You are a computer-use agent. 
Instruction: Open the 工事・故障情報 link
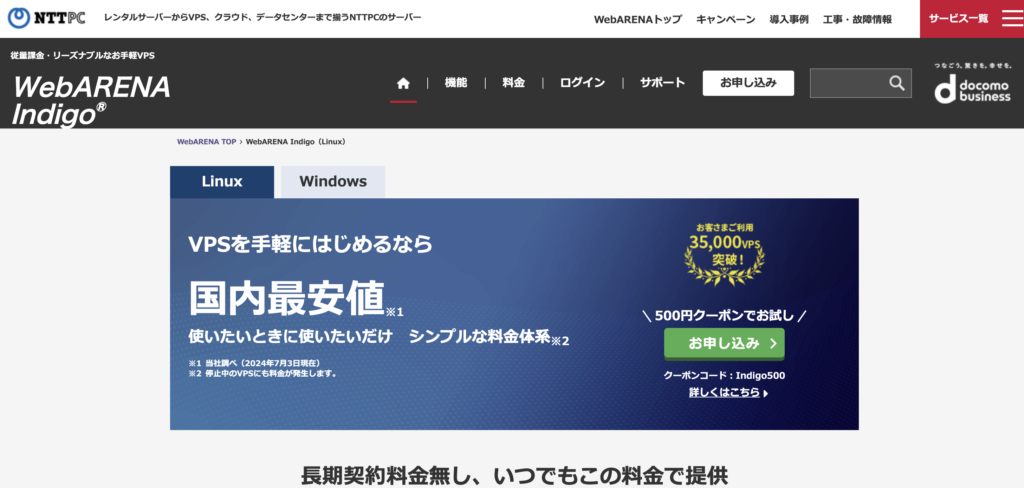tap(857, 20)
